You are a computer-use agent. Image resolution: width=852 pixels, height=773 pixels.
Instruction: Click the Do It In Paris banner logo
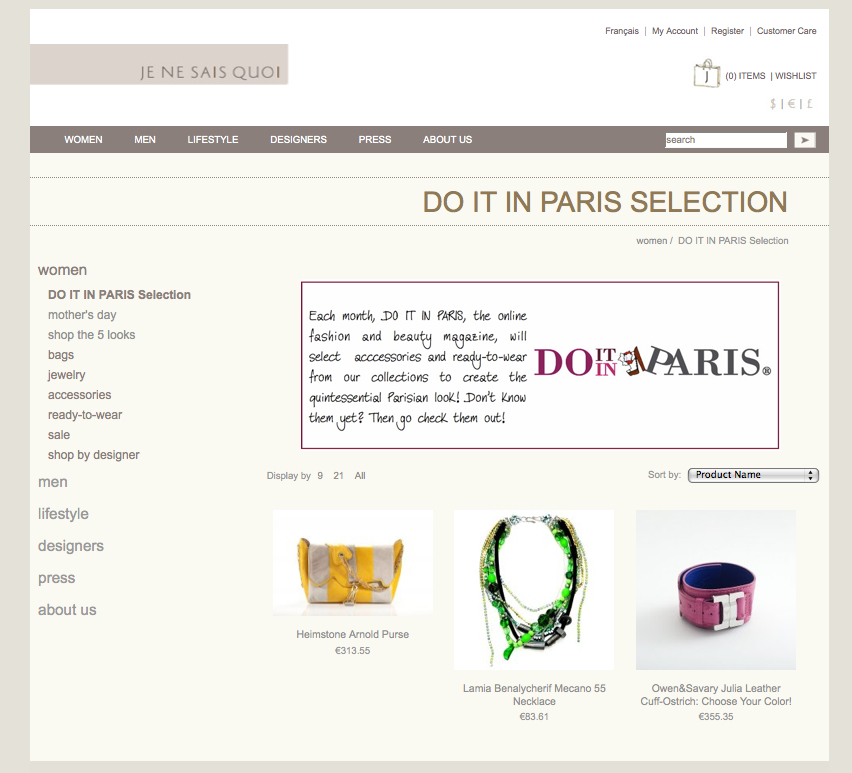(x=653, y=362)
